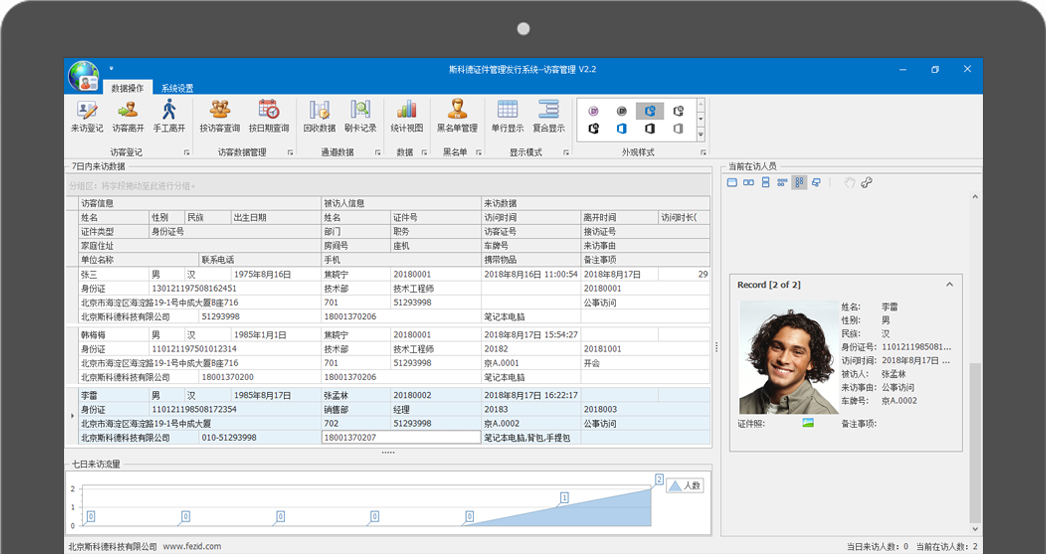Image resolution: width=1046 pixels, height=554 pixels.
Task: Expand the 外观样式 group dialog launcher
Action: (703, 153)
